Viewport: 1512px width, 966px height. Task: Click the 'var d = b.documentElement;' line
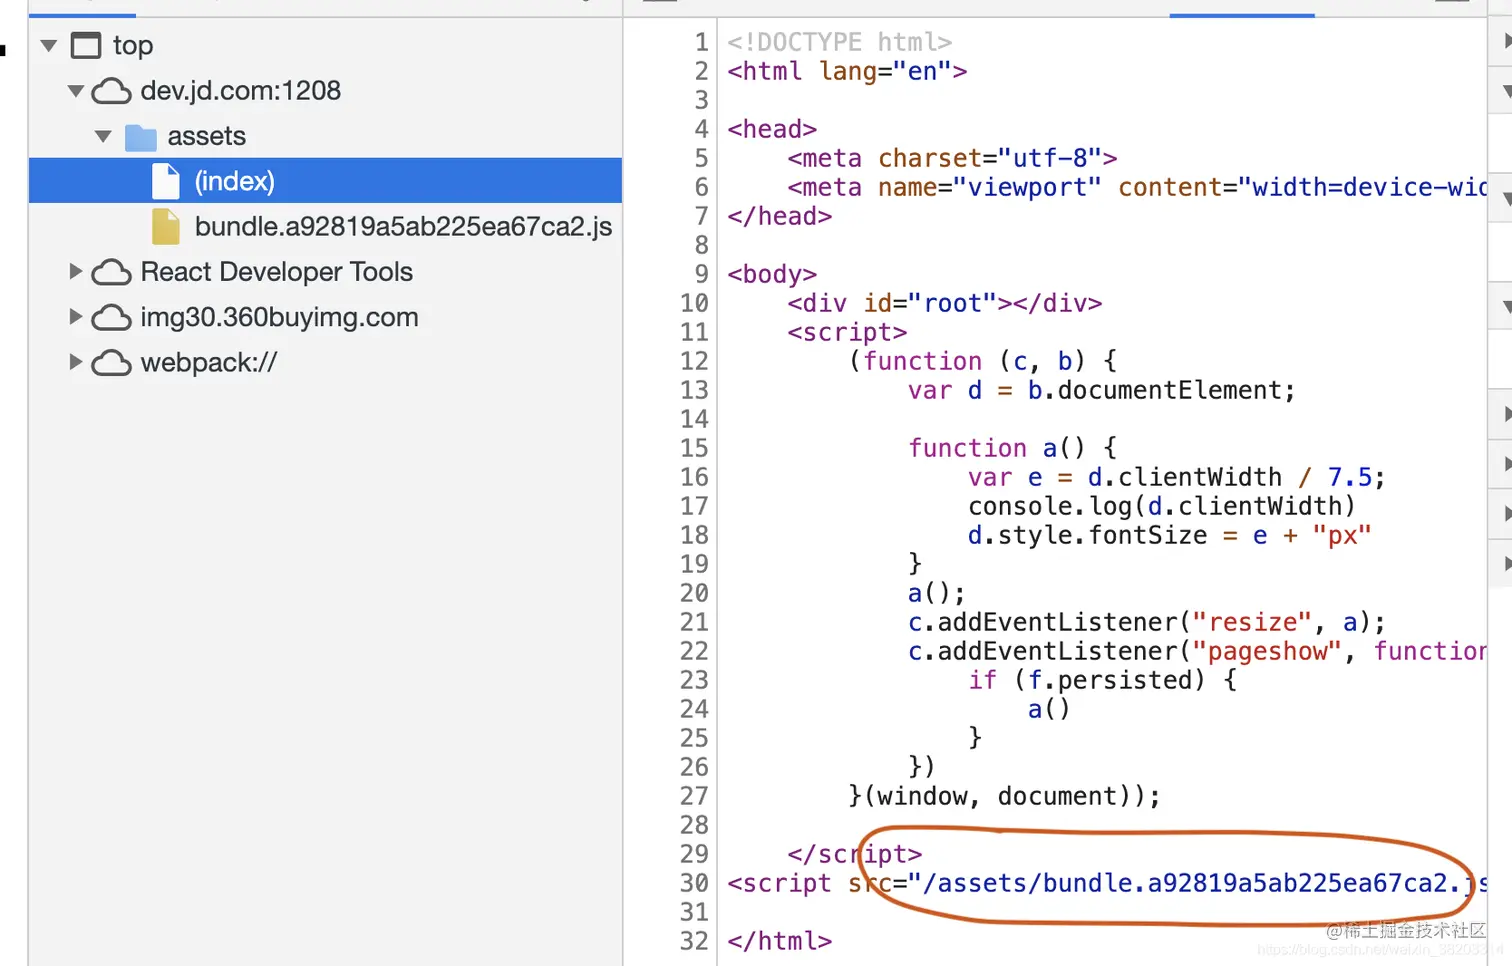coord(1101,390)
